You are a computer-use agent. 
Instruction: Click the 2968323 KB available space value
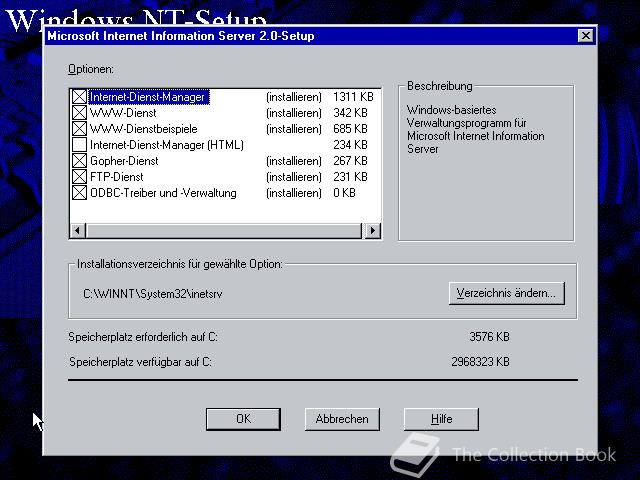pos(480,362)
